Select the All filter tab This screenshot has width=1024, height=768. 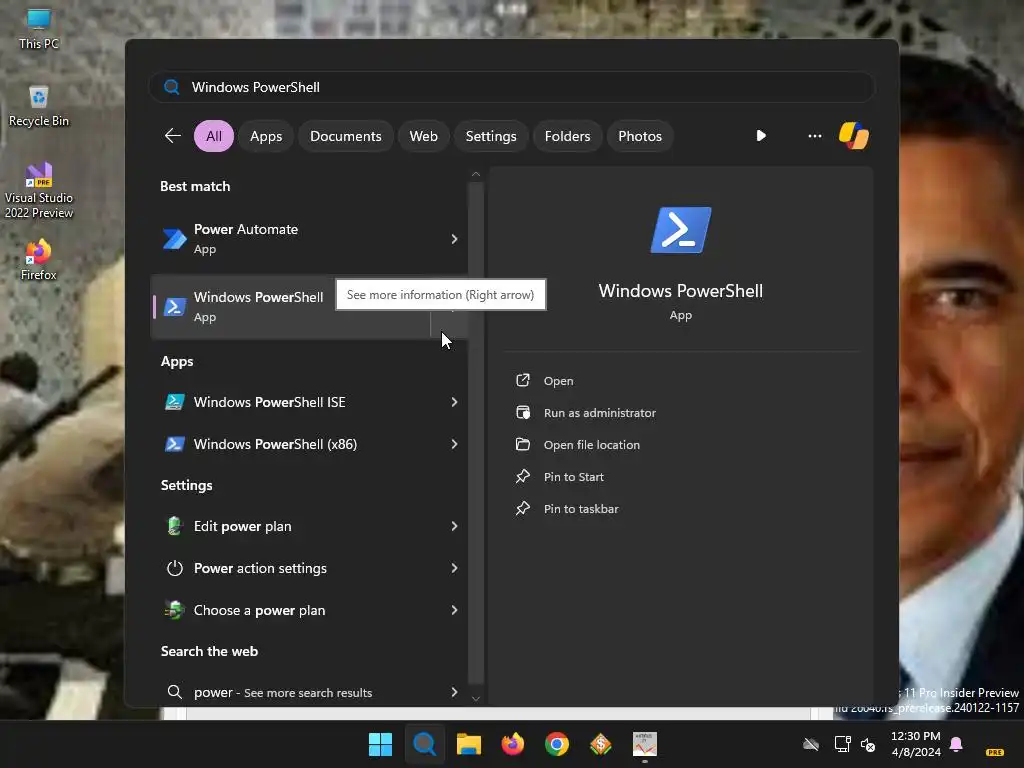pyautogui.click(x=214, y=136)
